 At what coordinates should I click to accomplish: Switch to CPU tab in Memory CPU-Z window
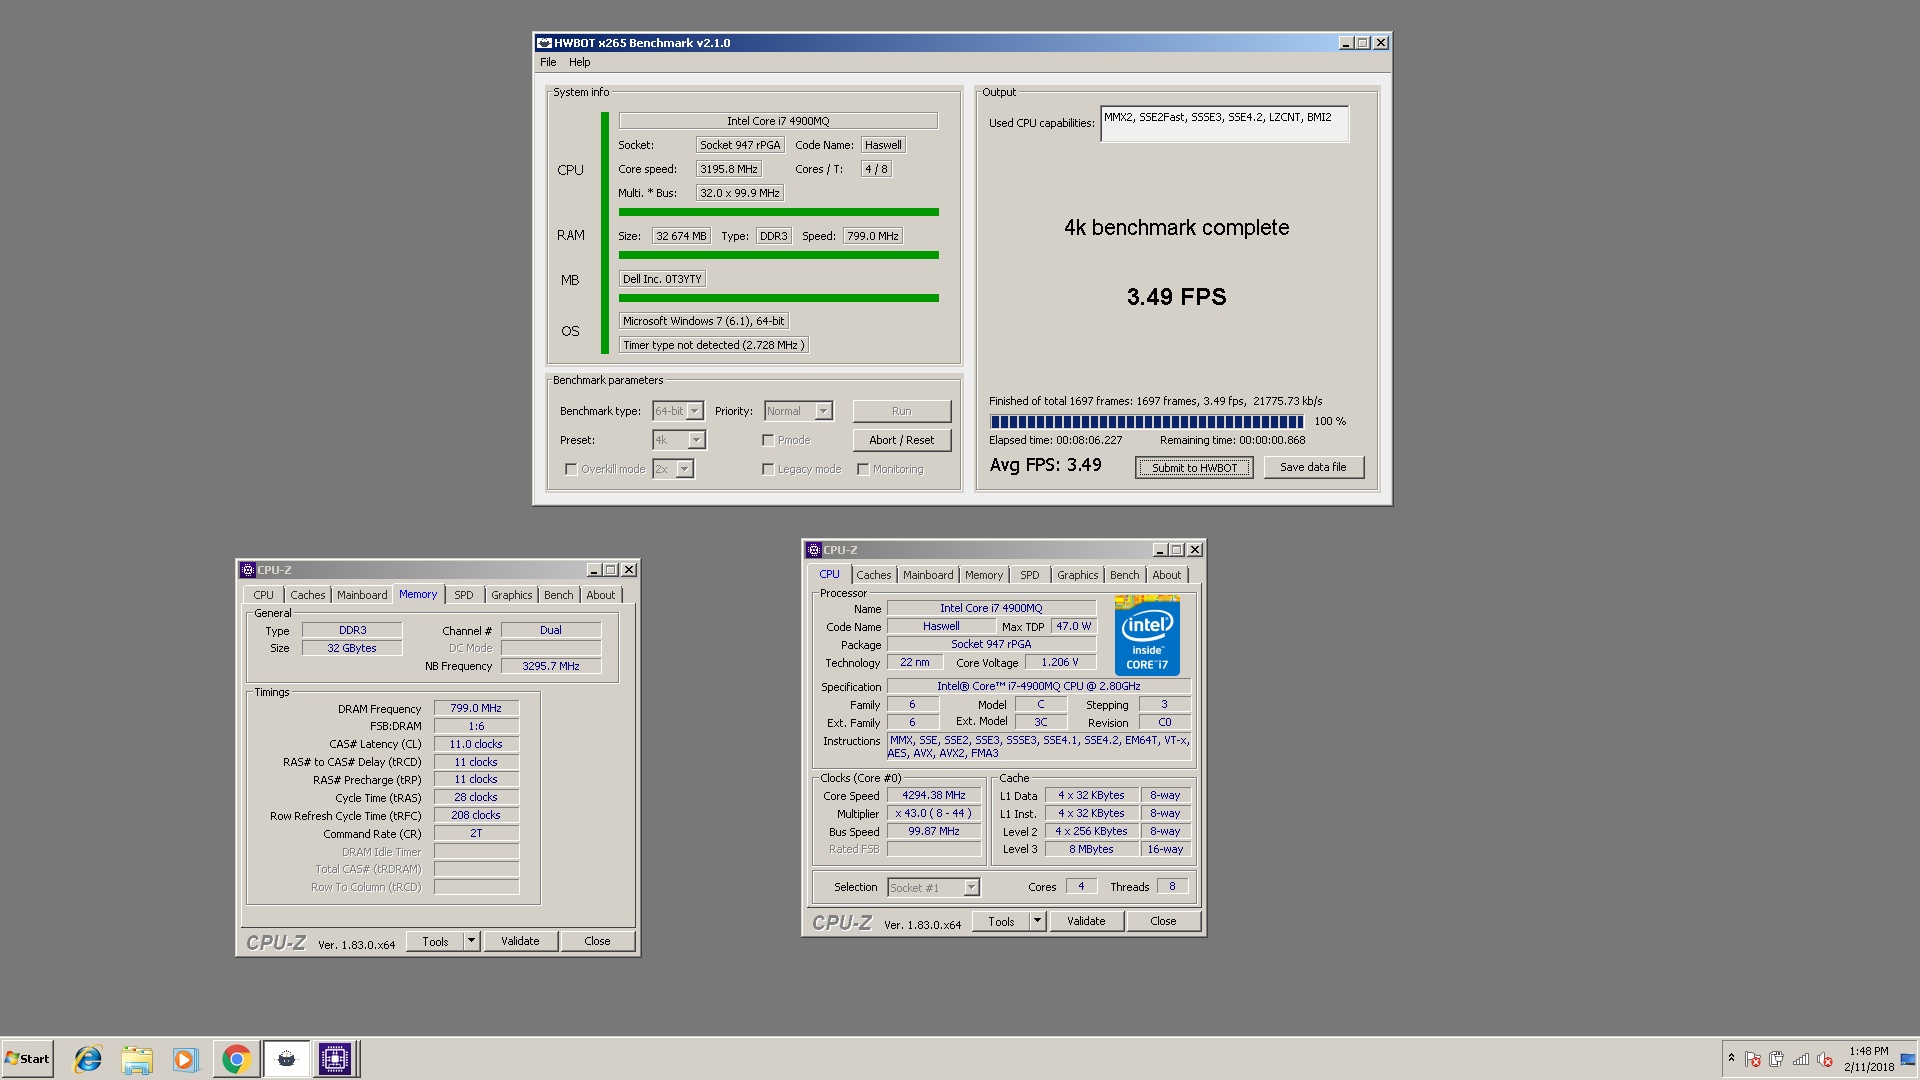(x=263, y=595)
